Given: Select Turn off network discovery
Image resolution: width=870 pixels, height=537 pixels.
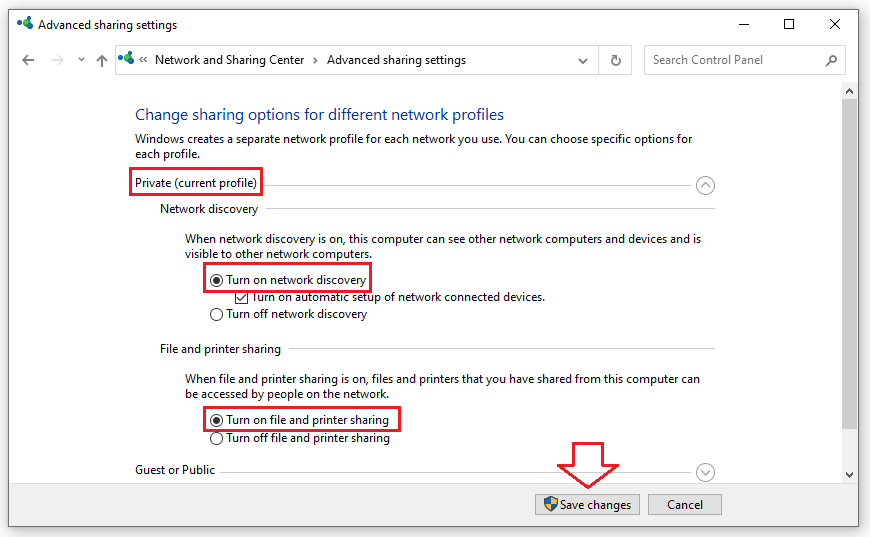Looking at the screenshot, I should coord(216,314).
